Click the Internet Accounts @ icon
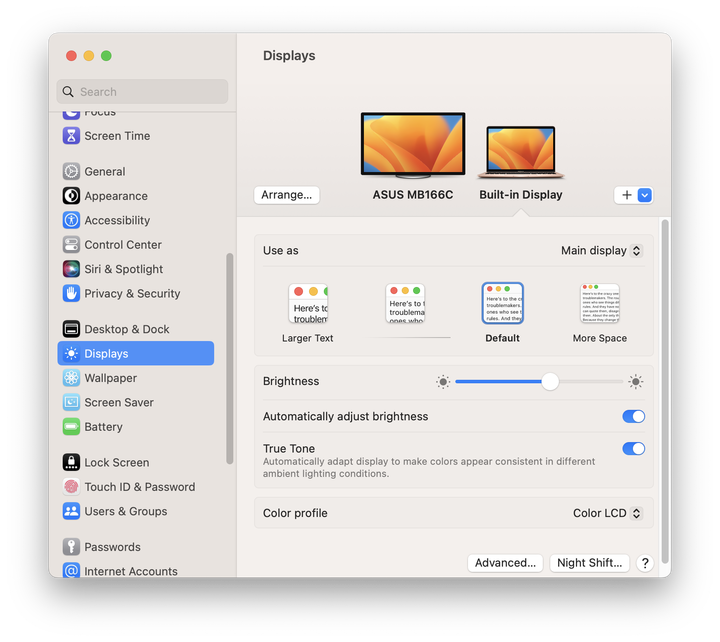 point(71,570)
